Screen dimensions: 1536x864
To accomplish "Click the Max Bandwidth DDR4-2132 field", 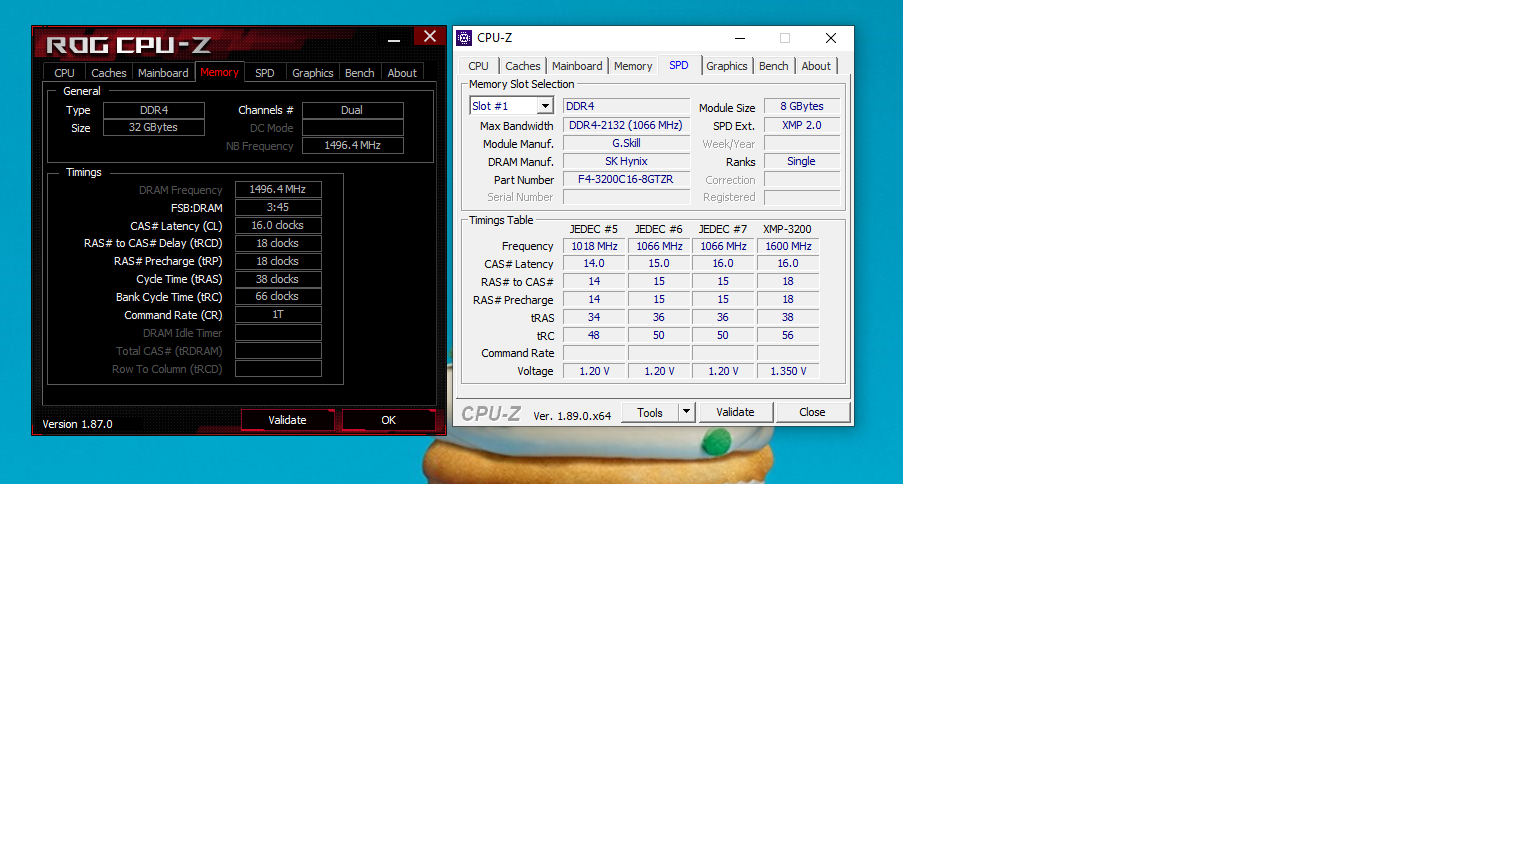I will point(626,126).
